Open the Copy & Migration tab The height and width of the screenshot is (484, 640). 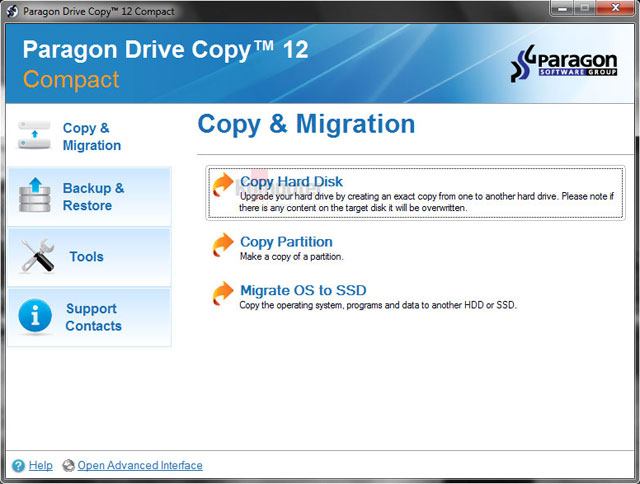pyautogui.click(x=92, y=137)
